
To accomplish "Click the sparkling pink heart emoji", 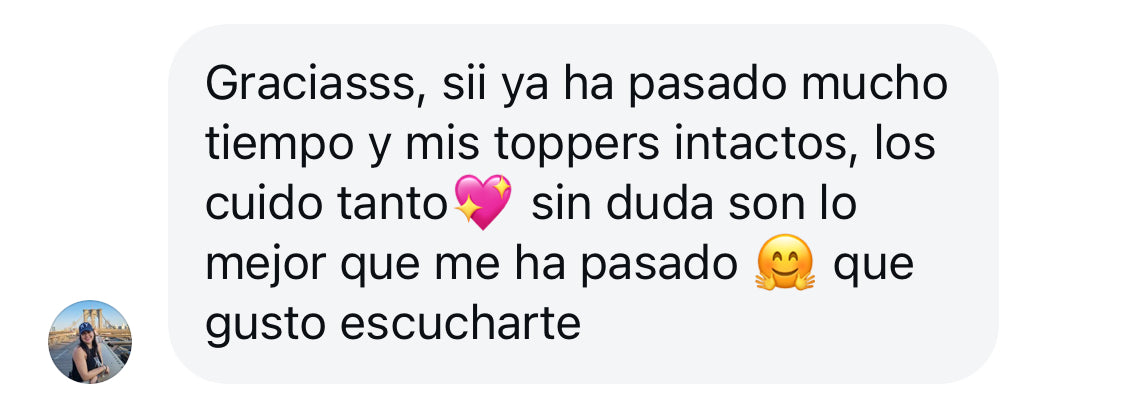I will [484, 202].
